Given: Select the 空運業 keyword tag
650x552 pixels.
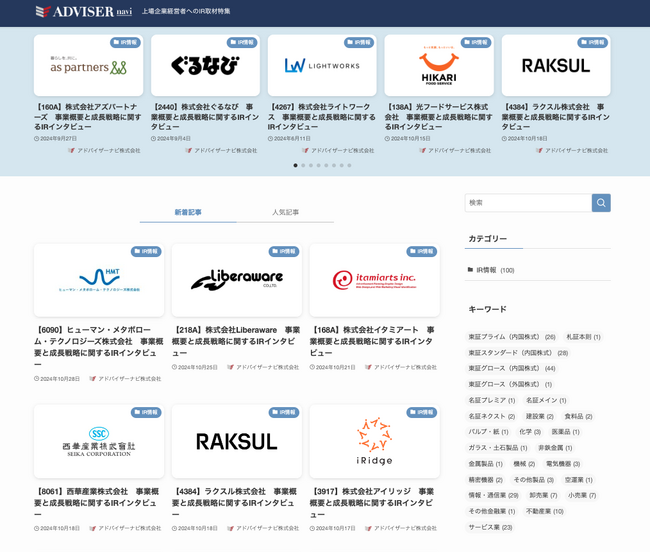Looking at the screenshot, I should click(x=579, y=480).
